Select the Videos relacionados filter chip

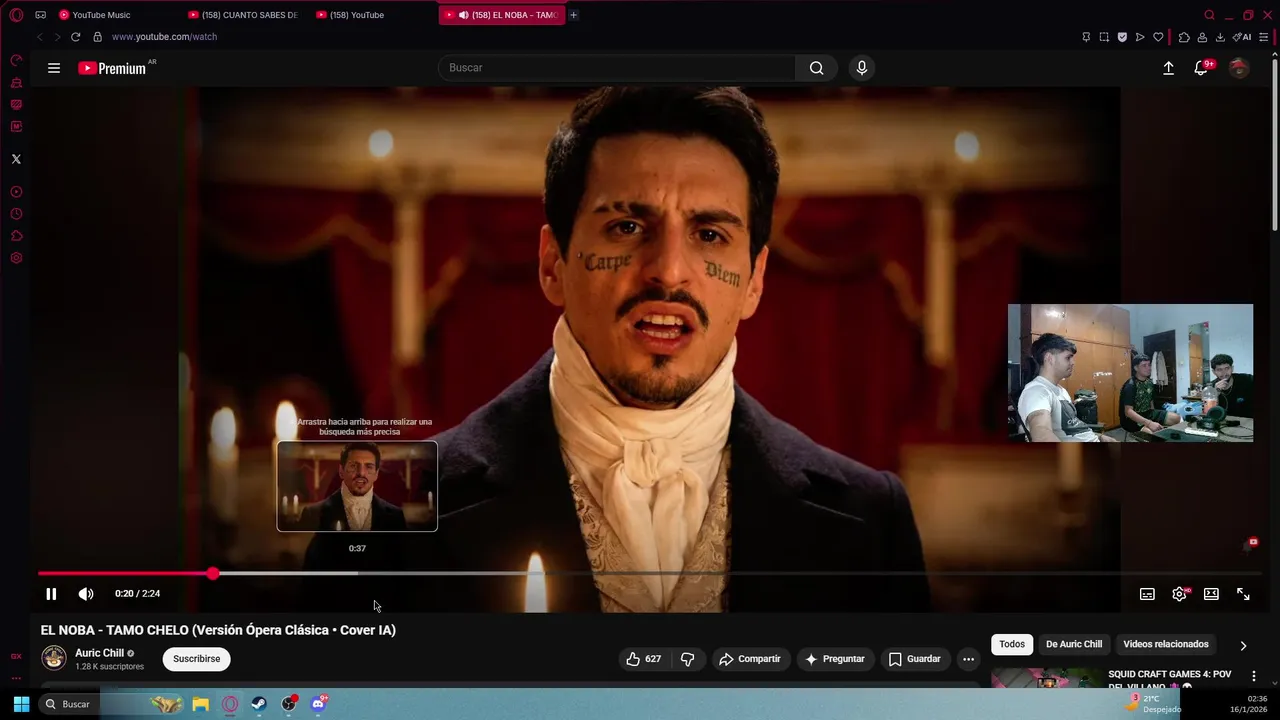pyautogui.click(x=1166, y=644)
